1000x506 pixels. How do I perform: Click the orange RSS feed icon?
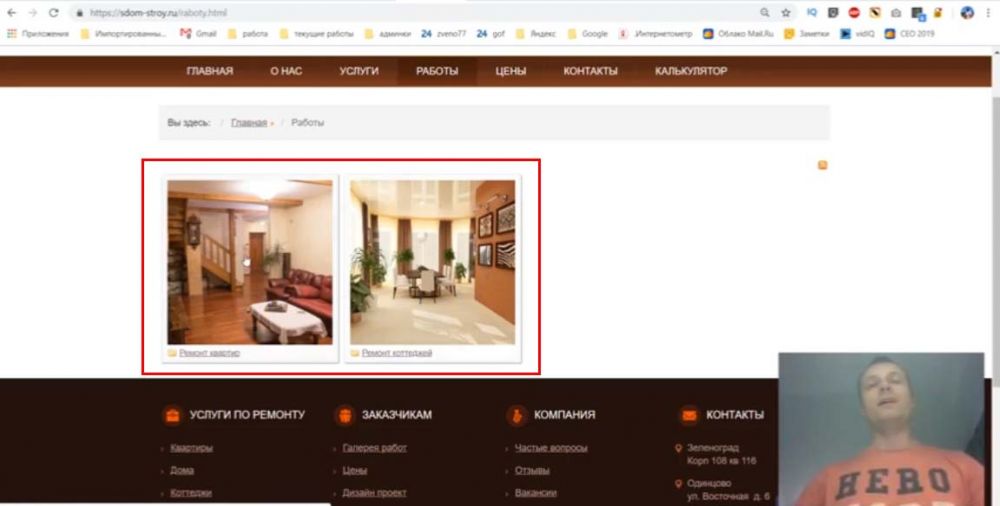823,165
